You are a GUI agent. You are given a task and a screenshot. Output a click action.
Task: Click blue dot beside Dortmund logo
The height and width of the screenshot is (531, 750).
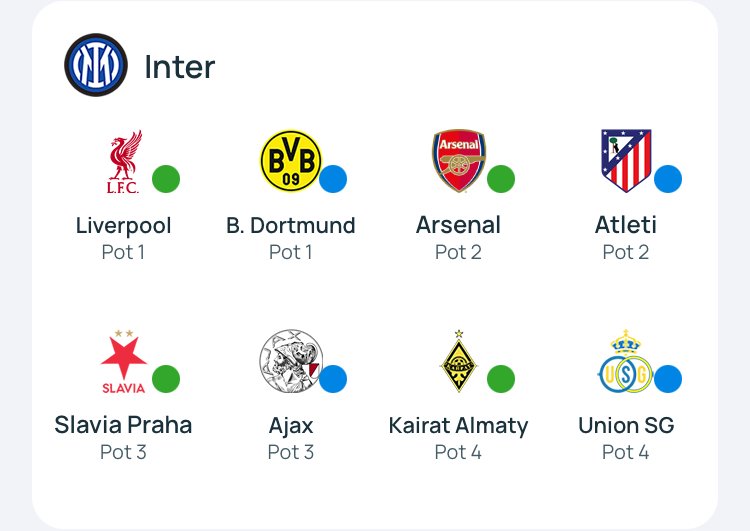(333, 179)
